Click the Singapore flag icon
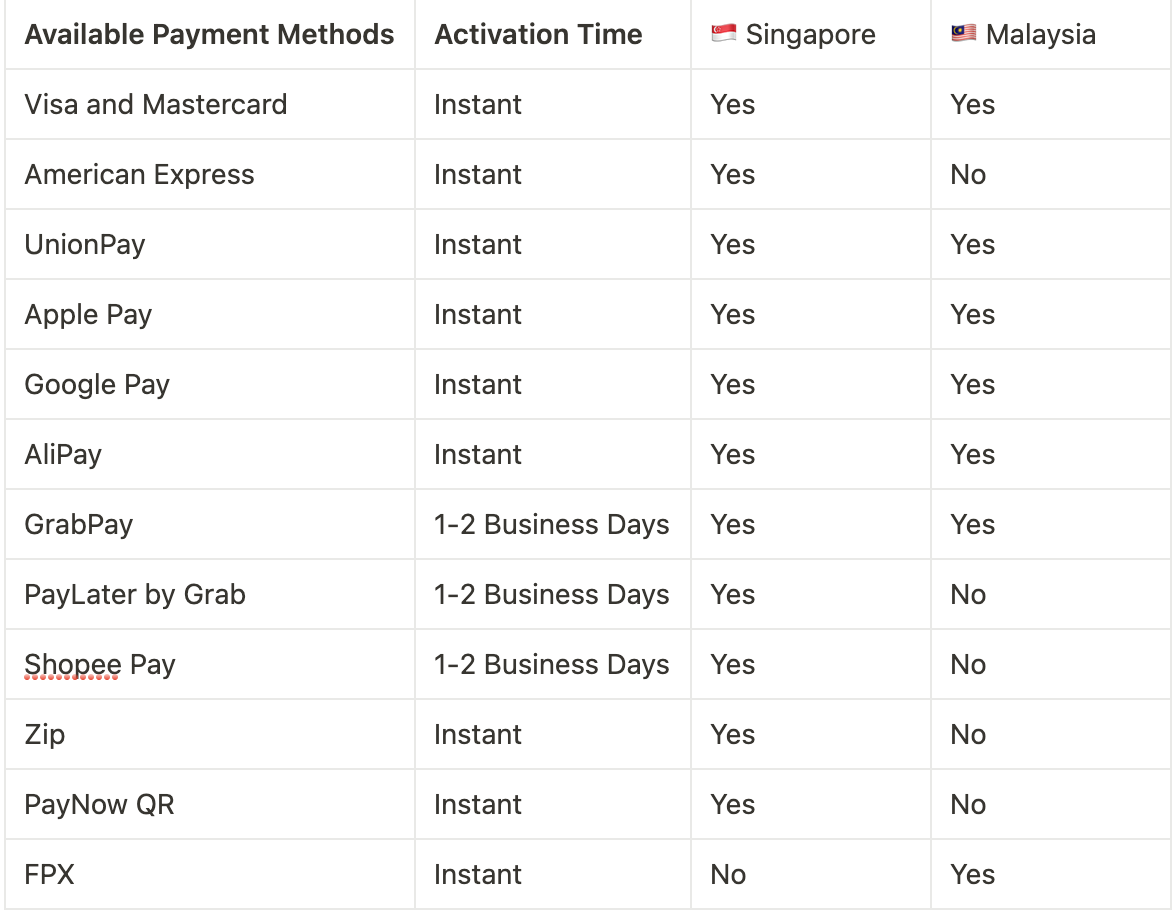The image size is (1174, 912). (723, 34)
